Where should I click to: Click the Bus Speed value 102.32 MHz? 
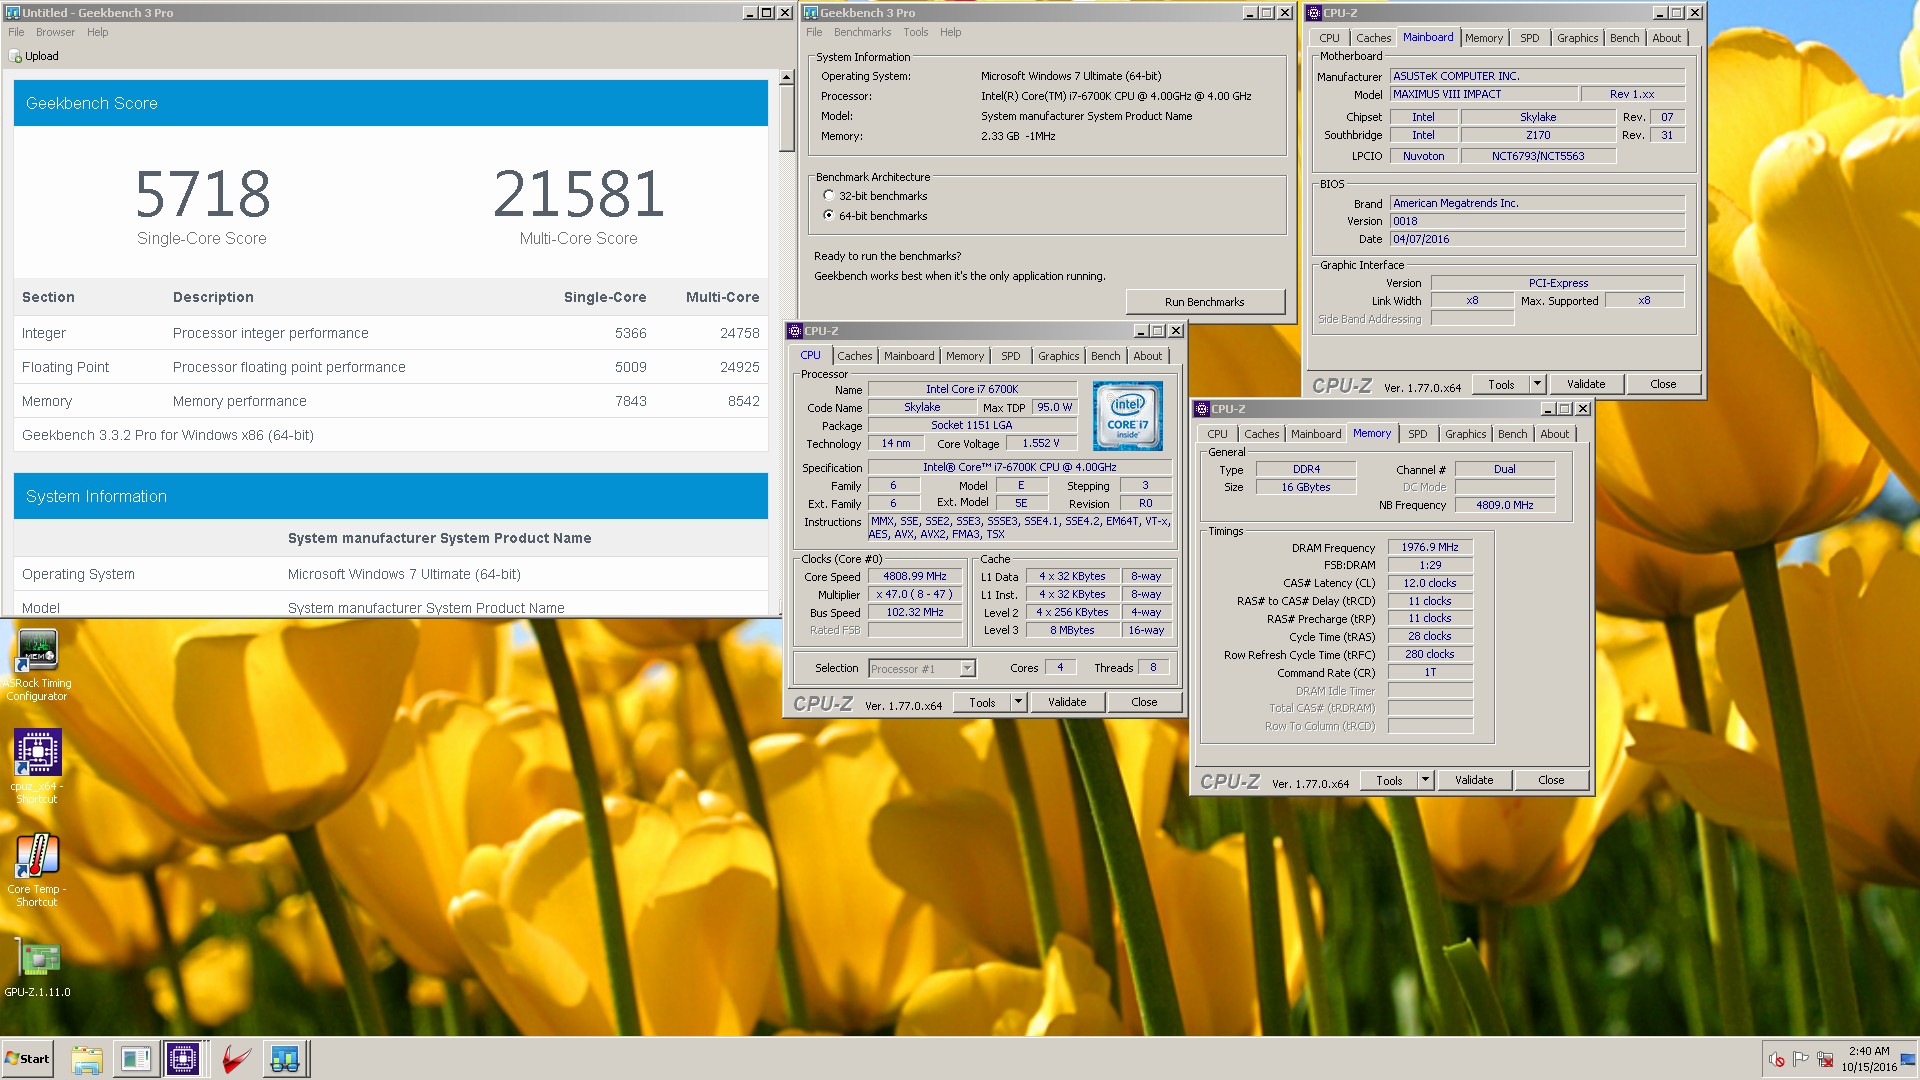click(x=915, y=612)
